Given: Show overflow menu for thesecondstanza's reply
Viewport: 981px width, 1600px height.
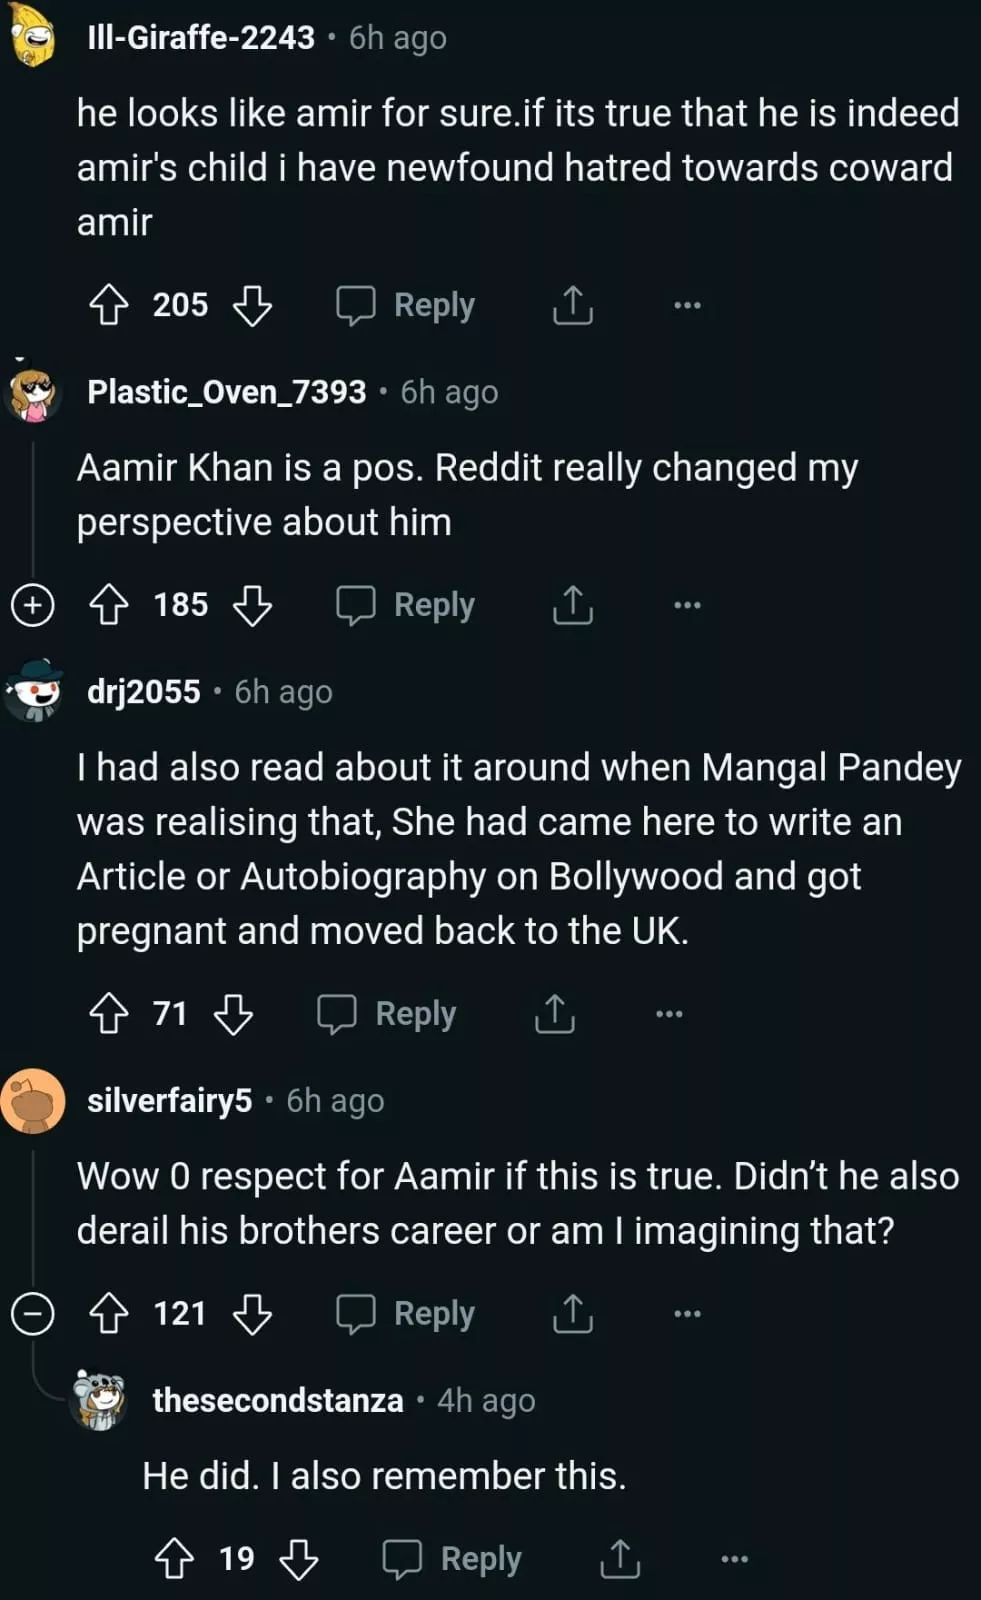Looking at the screenshot, I should click(734, 1558).
